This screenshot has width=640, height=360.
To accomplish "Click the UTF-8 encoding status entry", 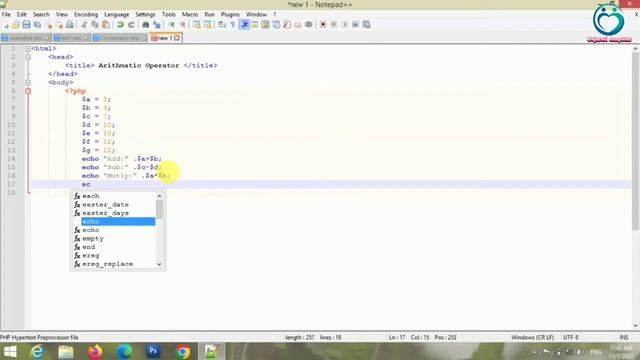I will pyautogui.click(x=571, y=338).
